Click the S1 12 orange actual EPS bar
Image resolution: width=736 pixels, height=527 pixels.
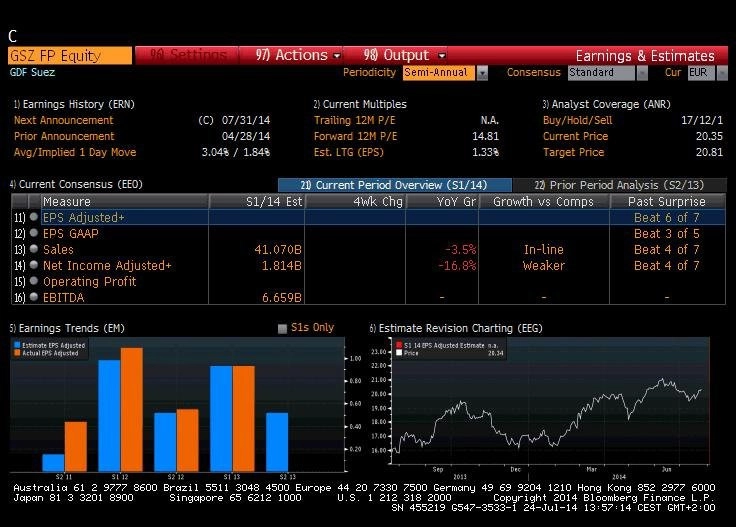coord(132,409)
